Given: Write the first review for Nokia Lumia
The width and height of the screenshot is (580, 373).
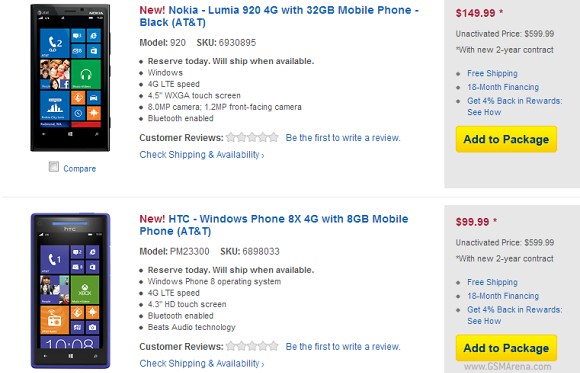Looking at the screenshot, I should (x=343, y=138).
